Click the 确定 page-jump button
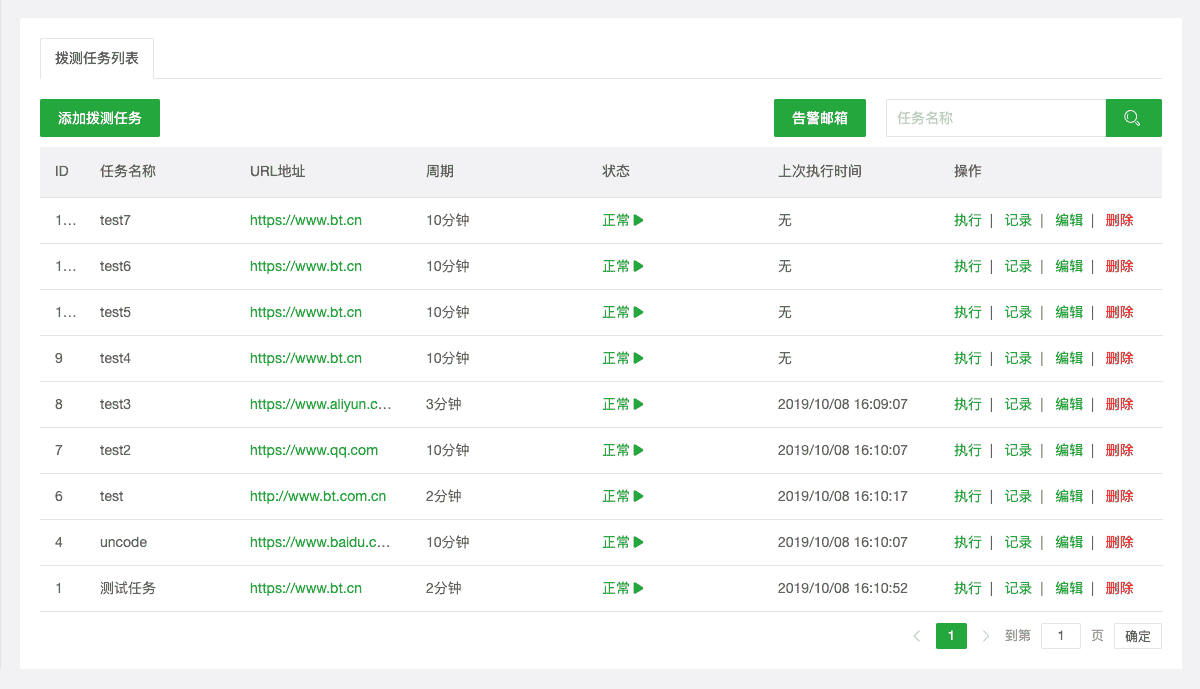The height and width of the screenshot is (689, 1200). click(x=1137, y=635)
